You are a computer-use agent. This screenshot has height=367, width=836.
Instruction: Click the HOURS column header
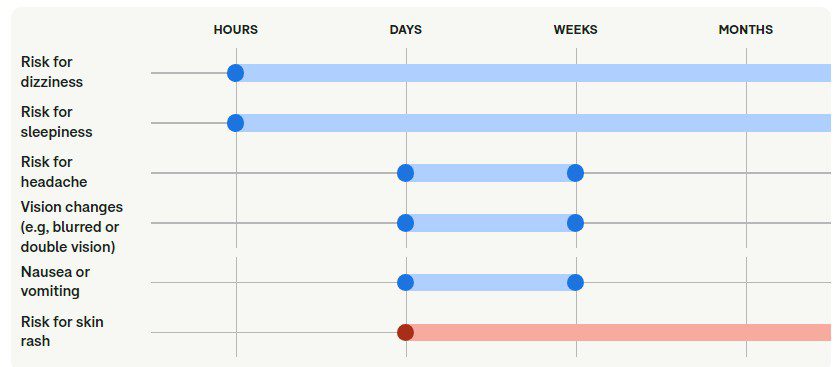(236, 30)
